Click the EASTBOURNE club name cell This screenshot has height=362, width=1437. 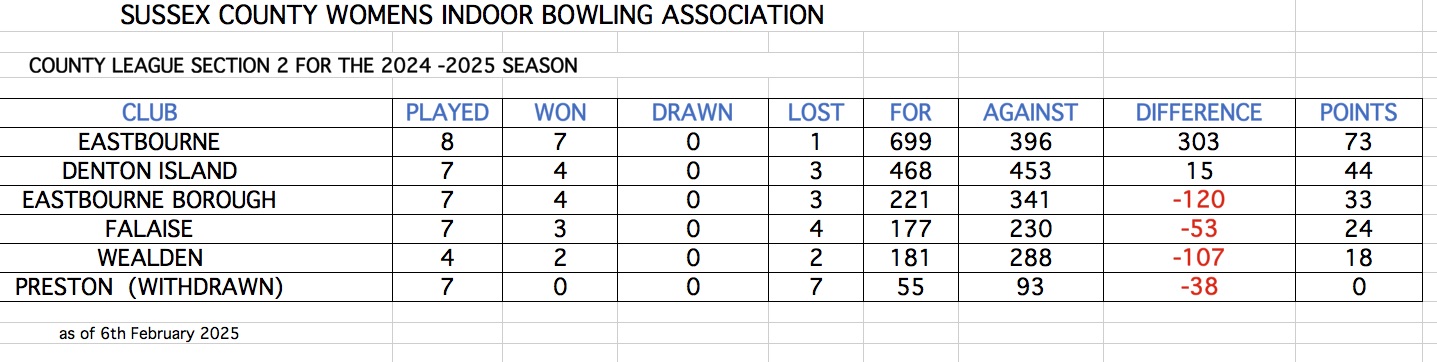pyautogui.click(x=149, y=141)
